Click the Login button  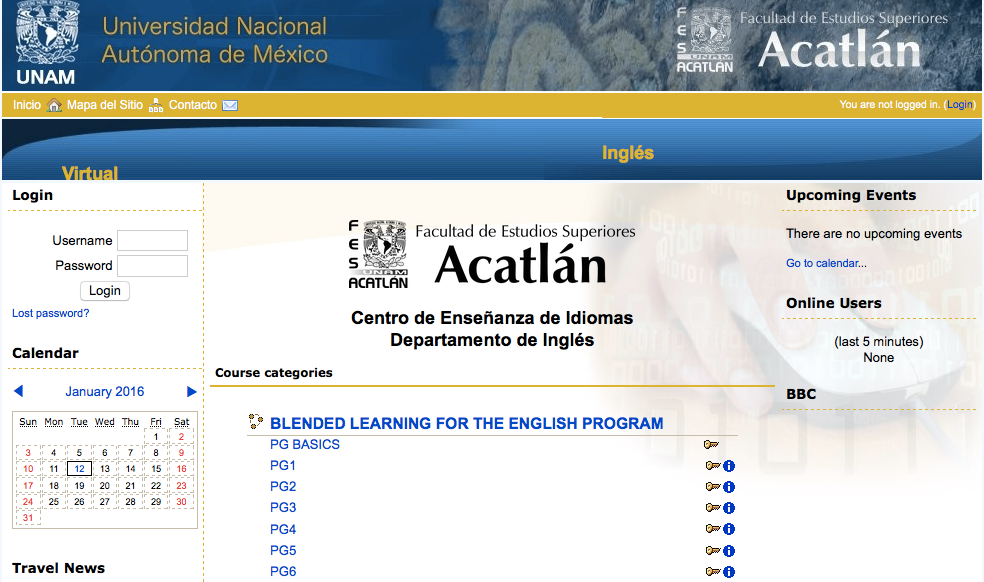click(x=105, y=291)
